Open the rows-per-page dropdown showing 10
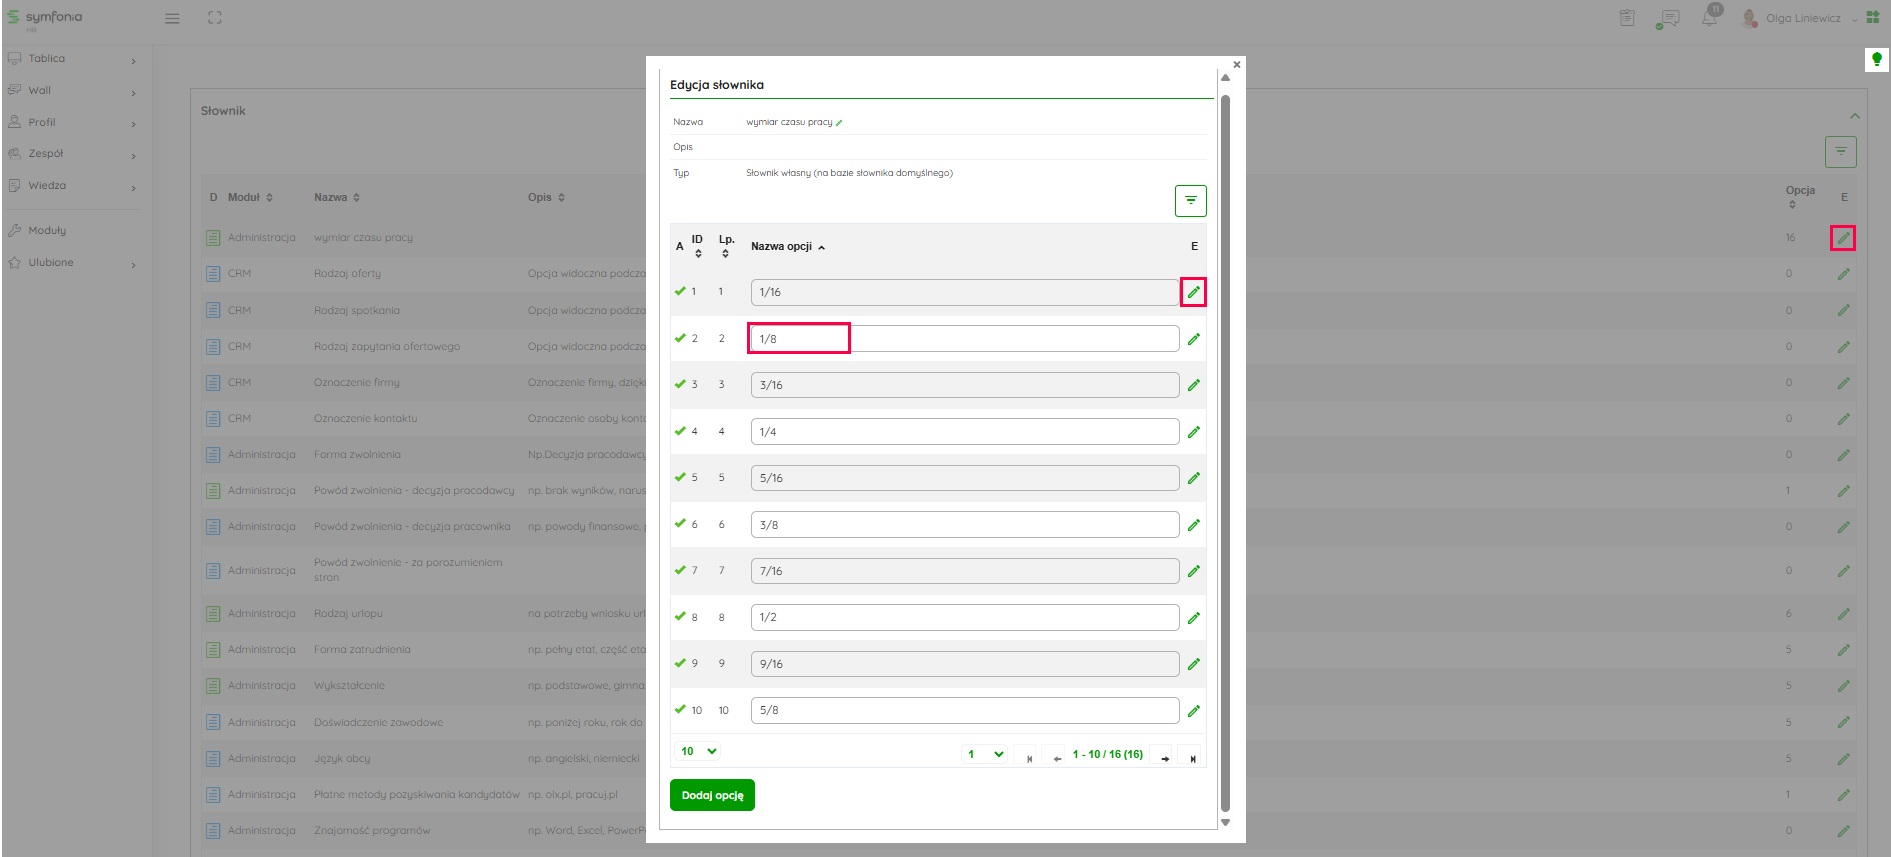This screenshot has width=1891, height=857. (699, 751)
